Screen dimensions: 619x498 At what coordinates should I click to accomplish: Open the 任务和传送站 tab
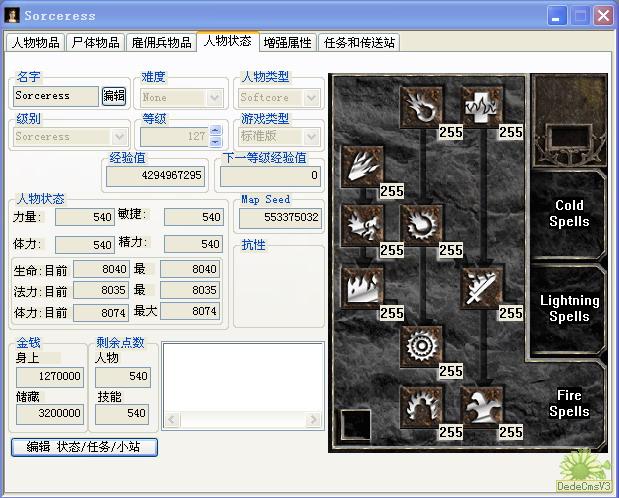[x=360, y=42]
